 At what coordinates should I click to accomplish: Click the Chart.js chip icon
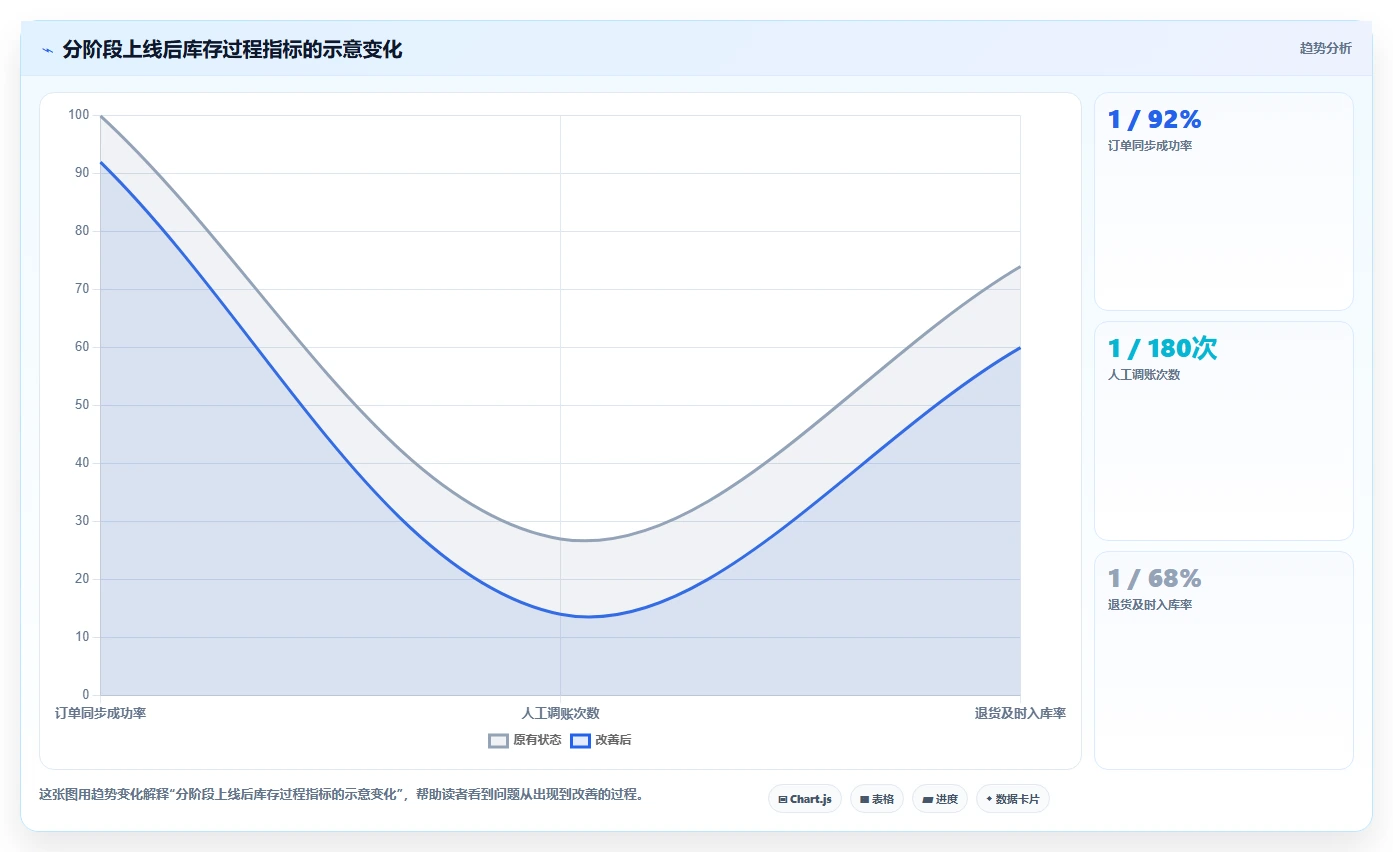[x=783, y=800]
